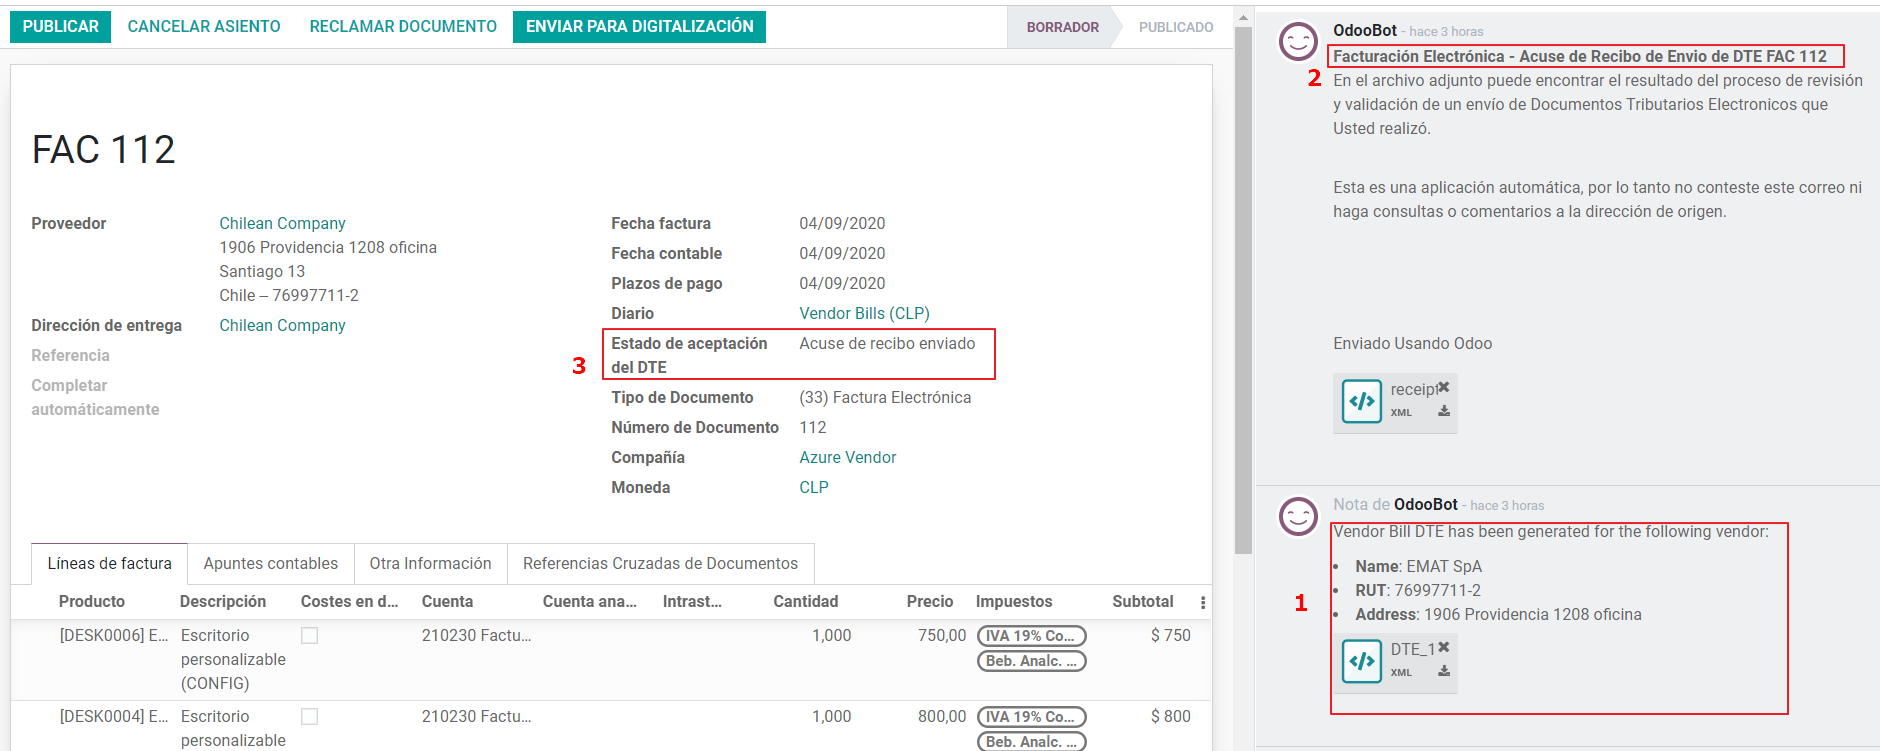1880x751 pixels.
Task: Open the DTE_1 XML file icon
Action: pyautogui.click(x=1361, y=662)
